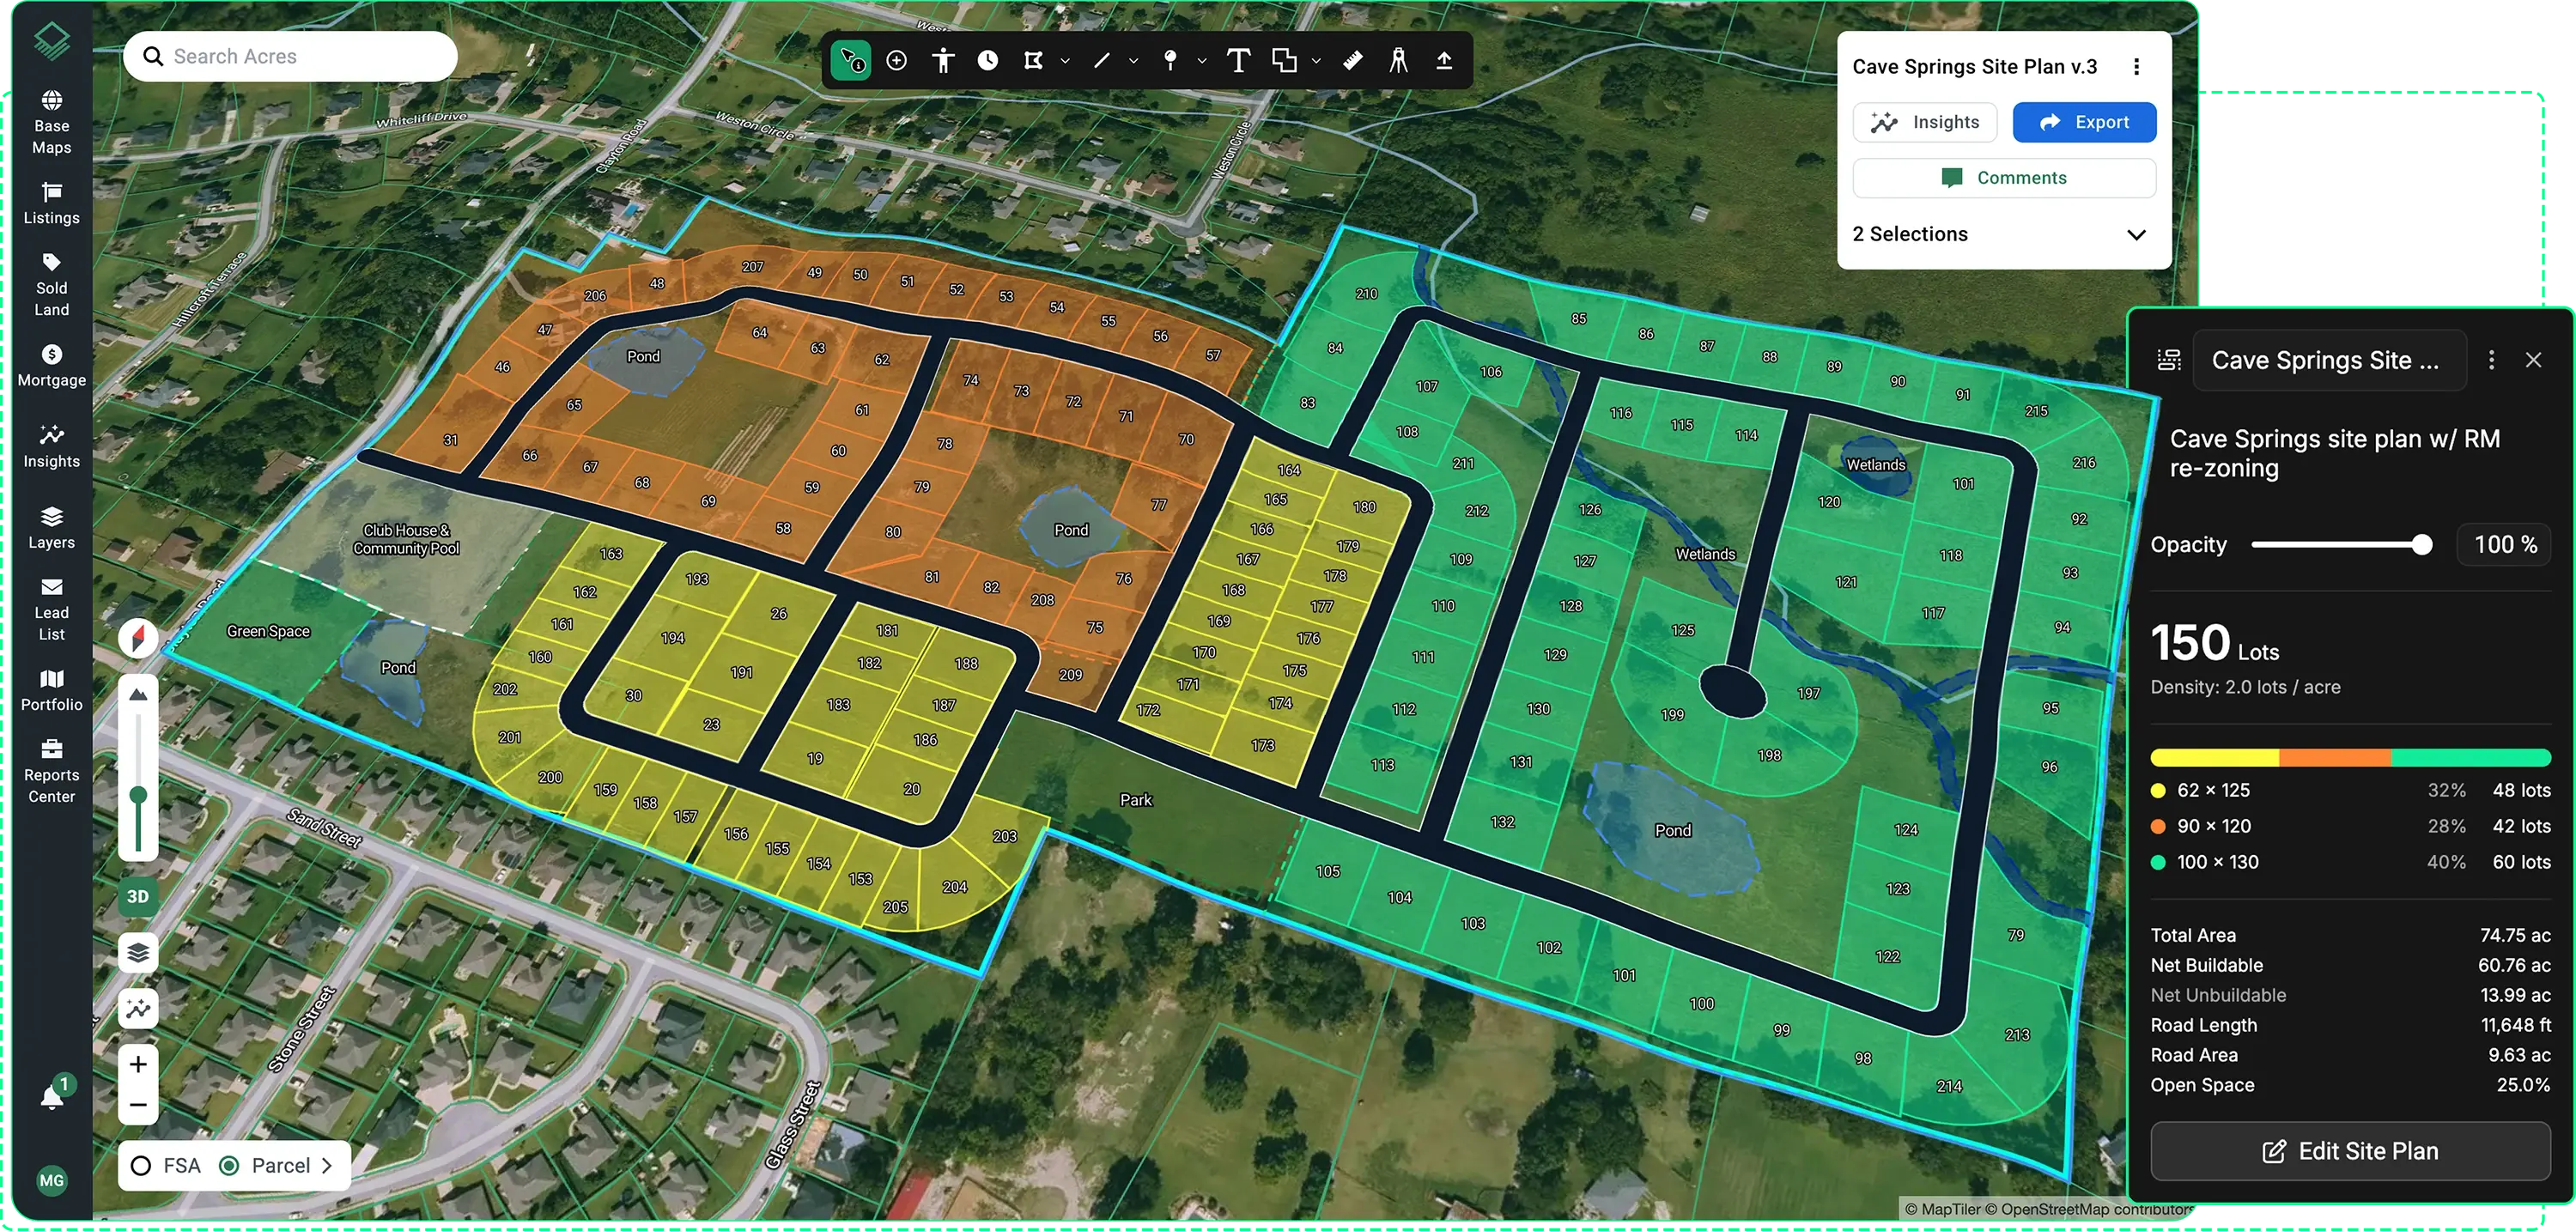Click the add plus-circle tool
The height and width of the screenshot is (1231, 2576).
897,60
